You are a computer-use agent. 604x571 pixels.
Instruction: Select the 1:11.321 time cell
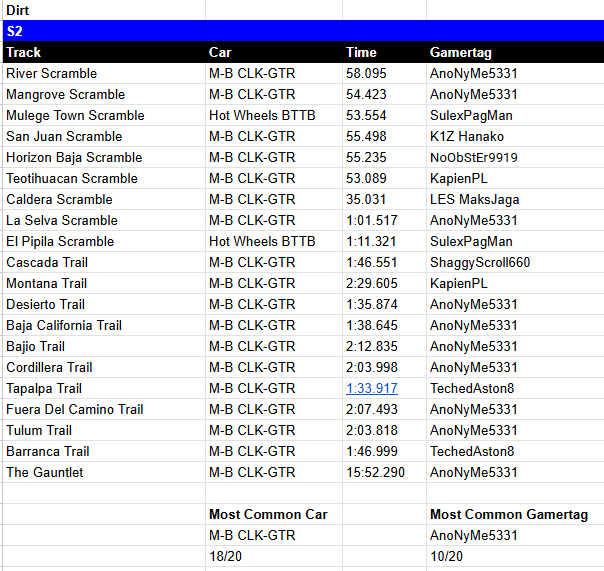384,241
